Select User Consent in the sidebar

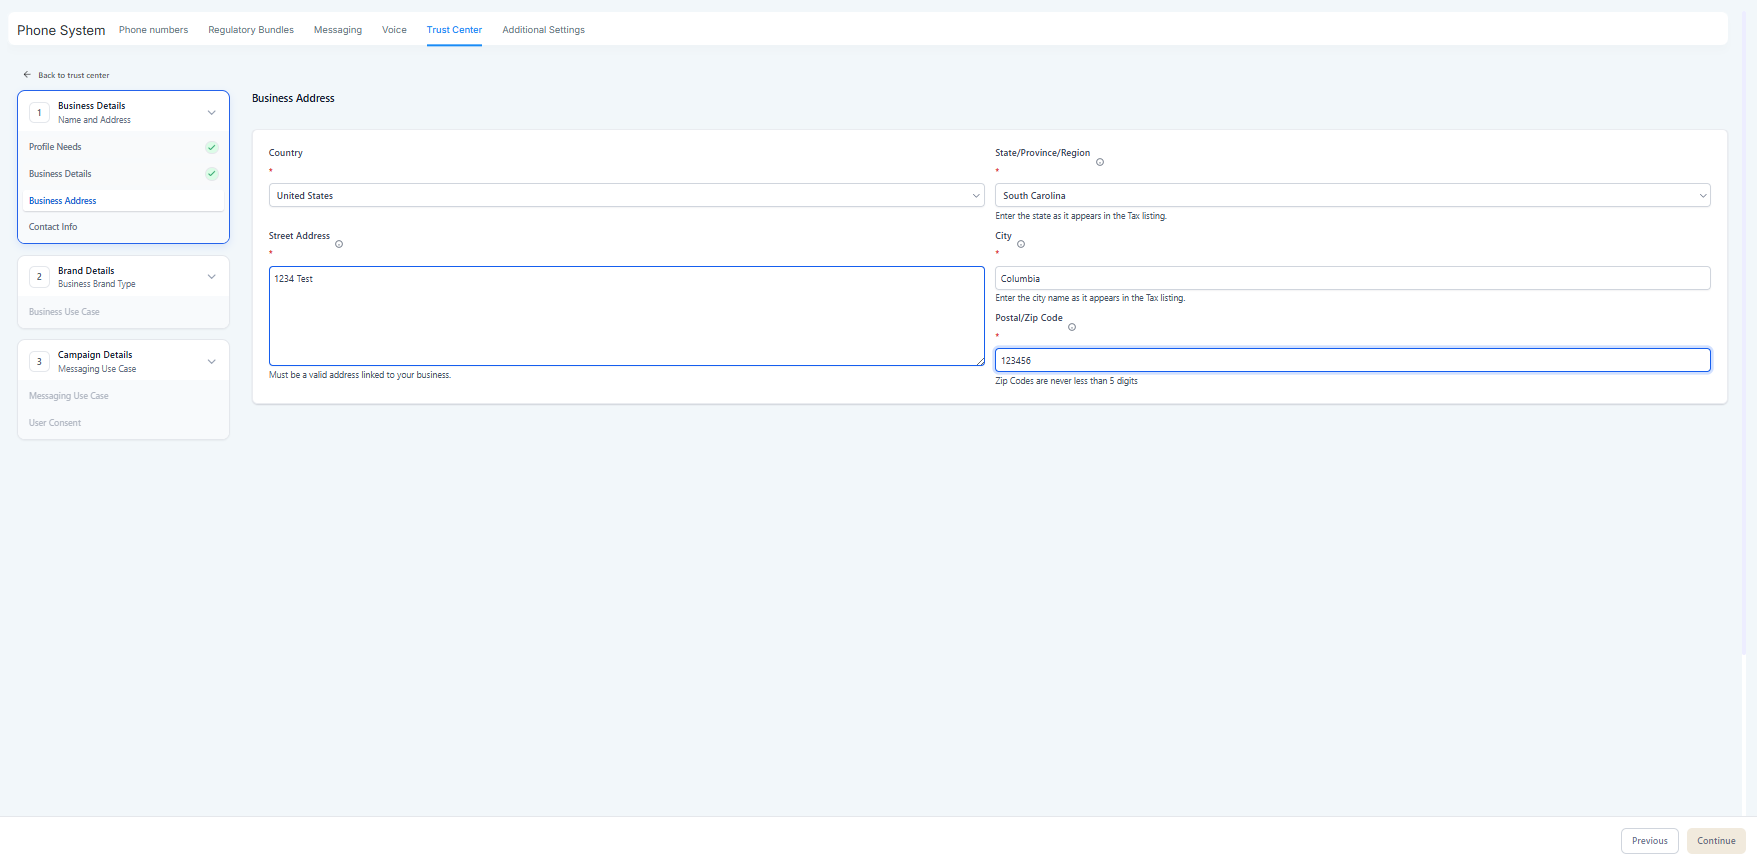55,423
